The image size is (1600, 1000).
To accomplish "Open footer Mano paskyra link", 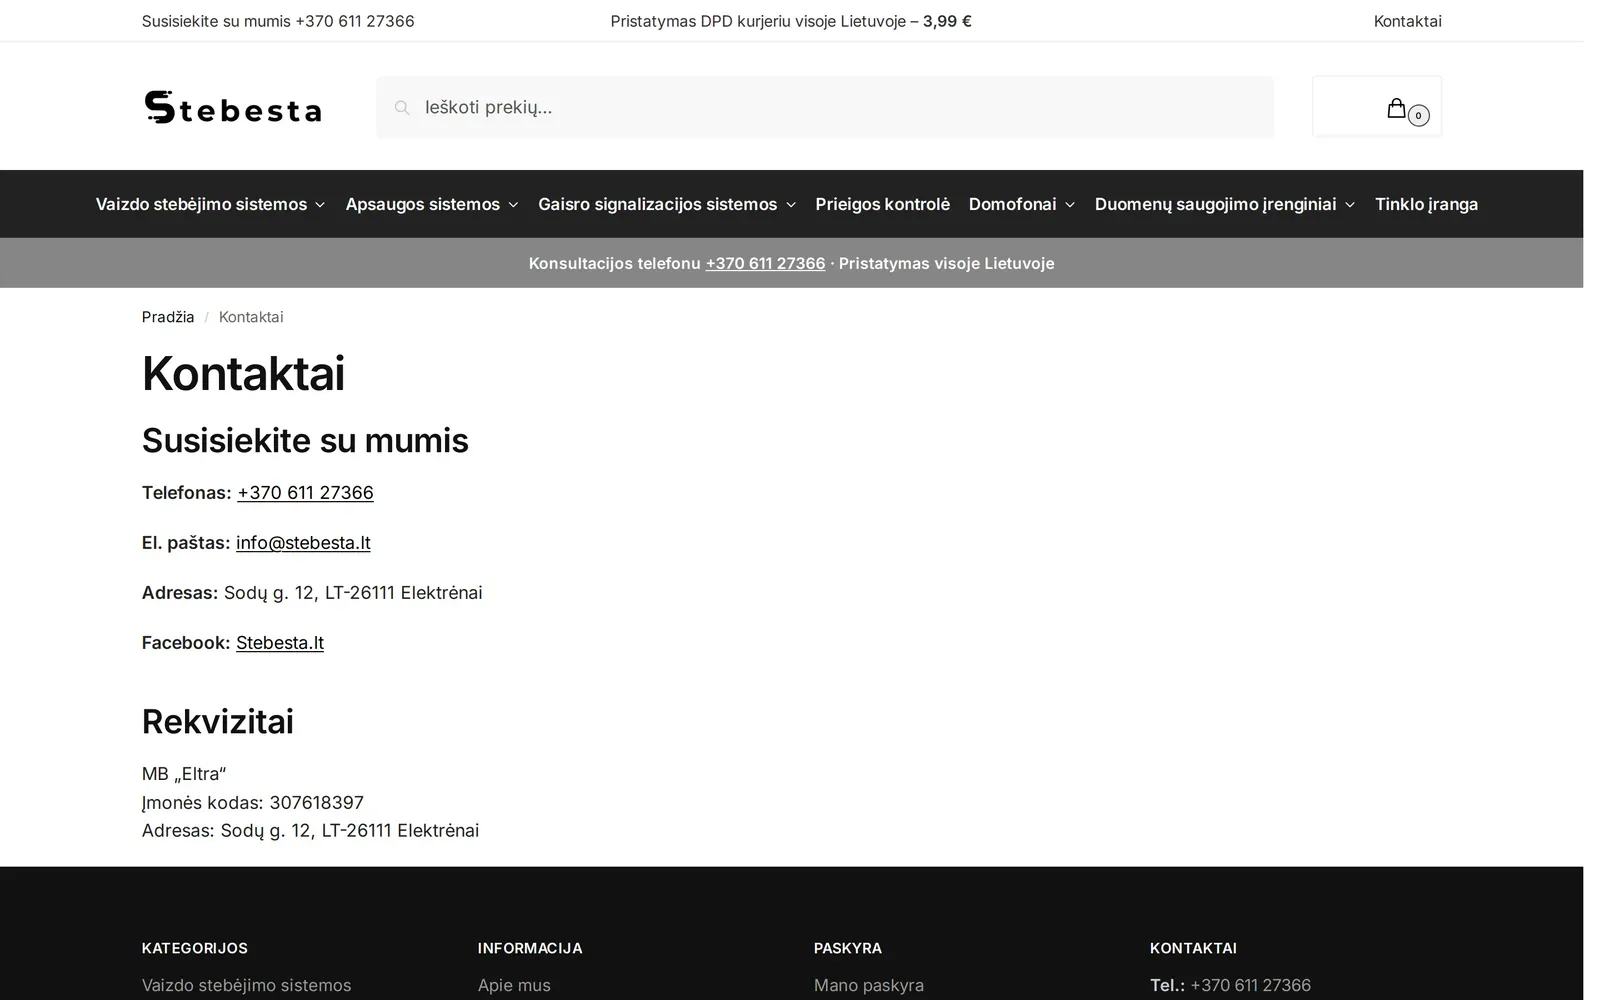I will click(x=869, y=985).
